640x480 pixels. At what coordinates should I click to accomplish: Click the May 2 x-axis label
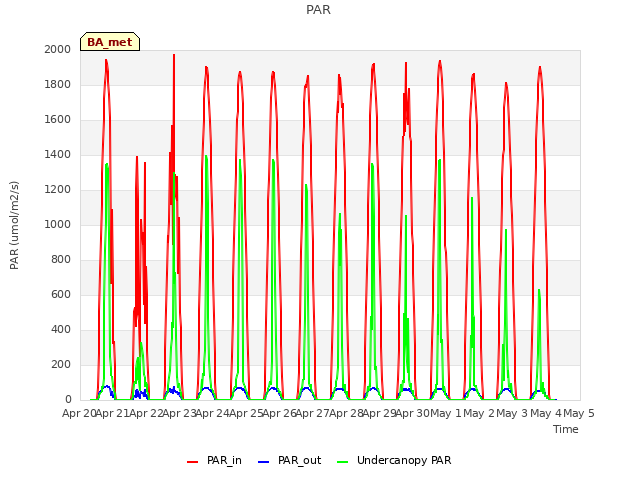point(479,413)
